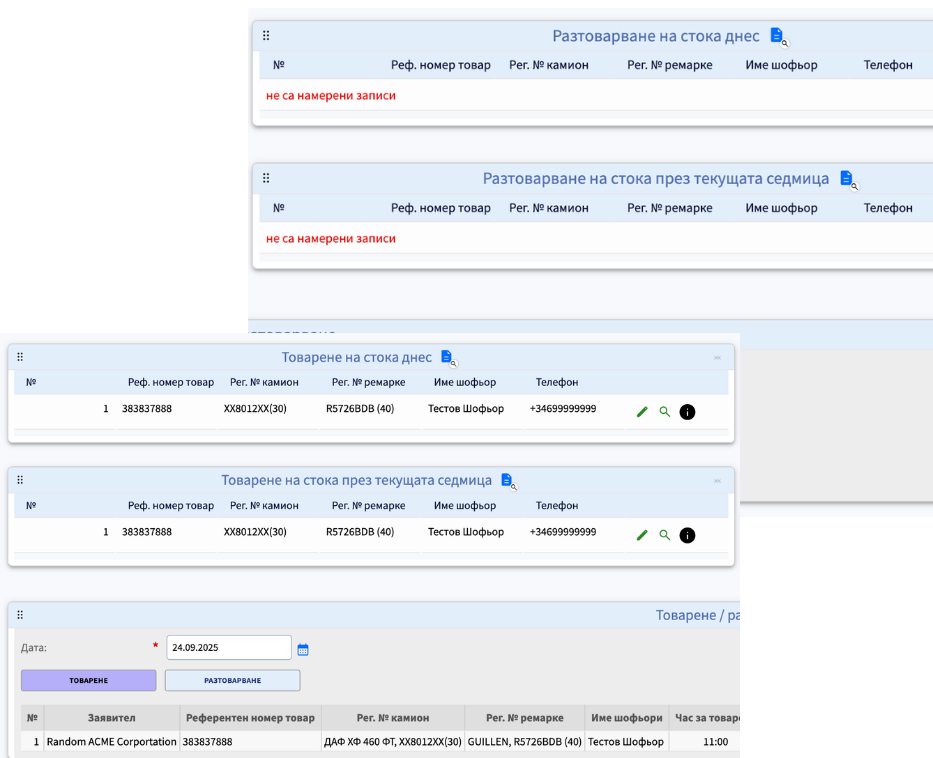The image size is (933, 758).
Task: Click document icon for "Товарене на стока през текущата седмица"
Action: 507,481
